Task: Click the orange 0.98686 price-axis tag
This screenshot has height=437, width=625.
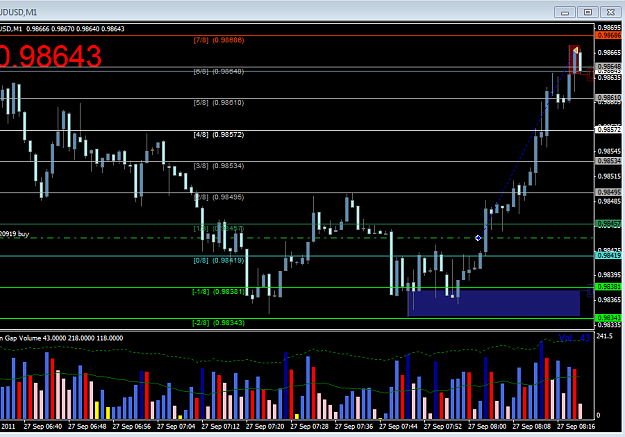Action: pos(609,35)
